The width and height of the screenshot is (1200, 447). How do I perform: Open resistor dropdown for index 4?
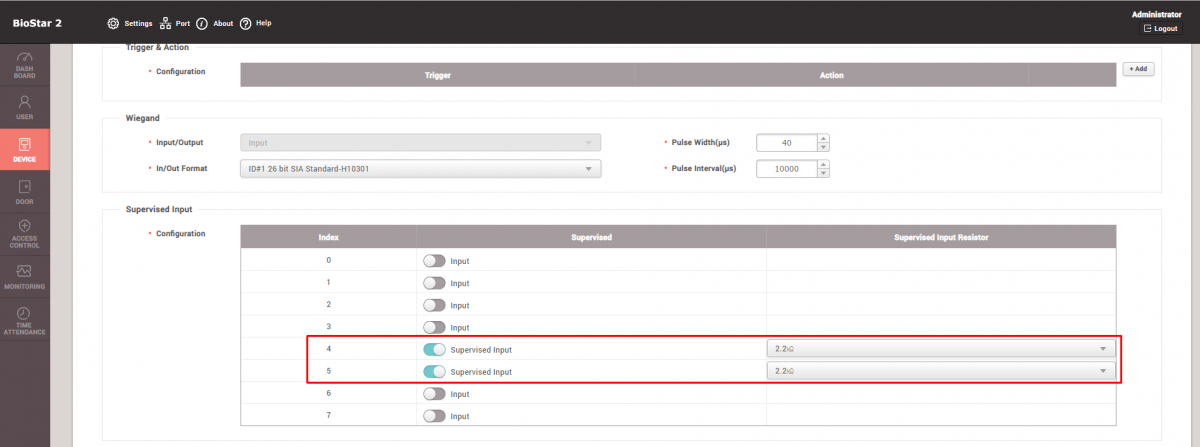[x=940, y=349]
